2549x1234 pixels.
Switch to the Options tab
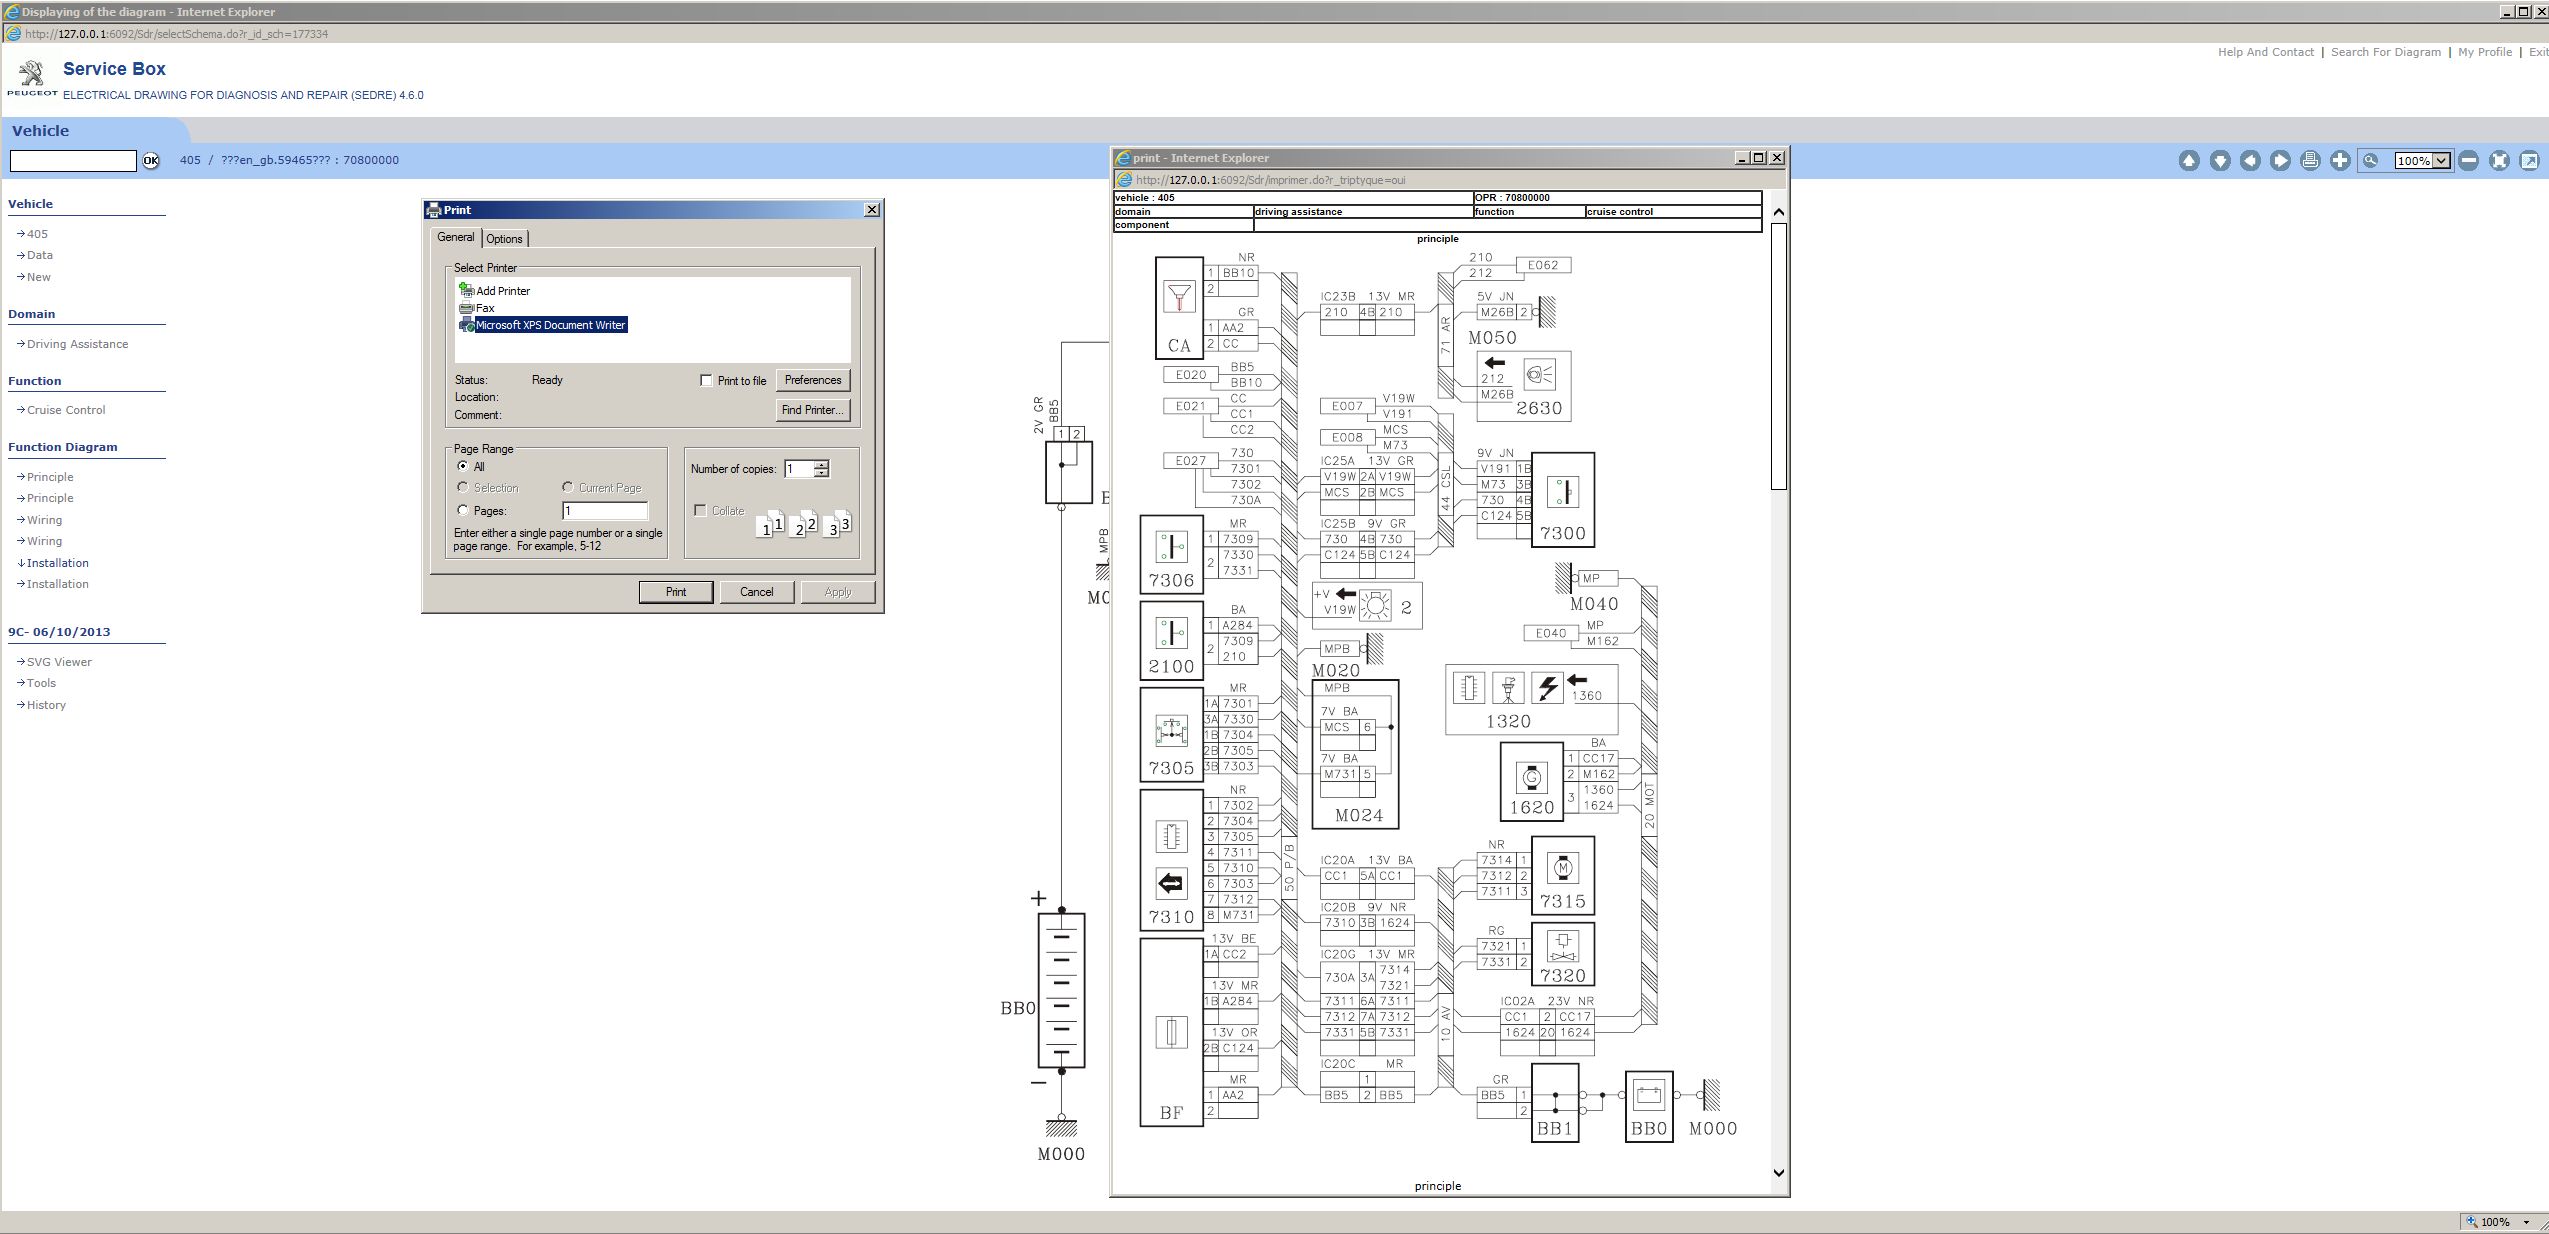coord(504,239)
